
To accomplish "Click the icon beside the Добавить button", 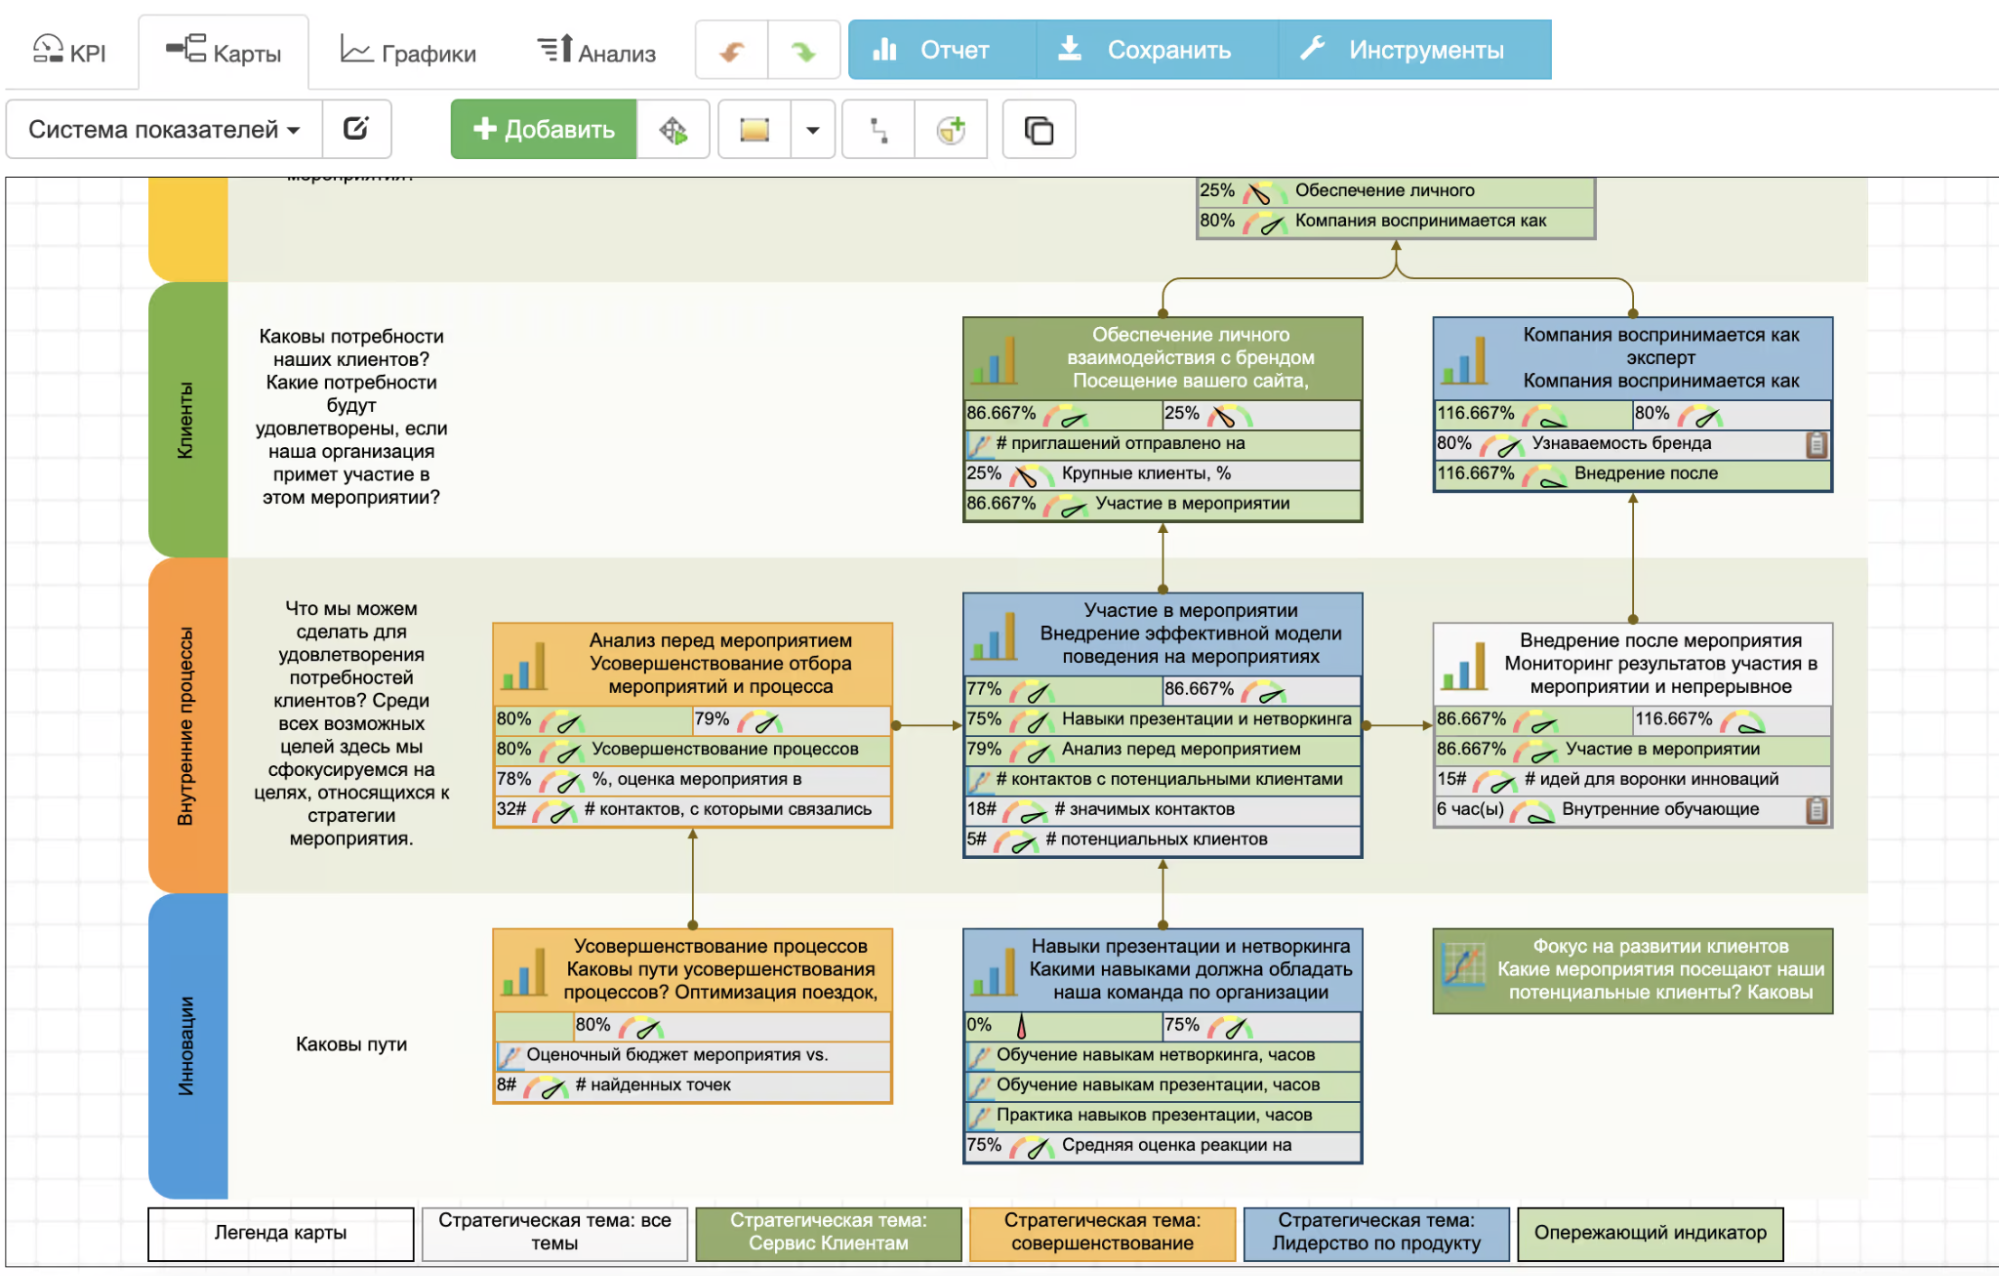I will click(673, 129).
